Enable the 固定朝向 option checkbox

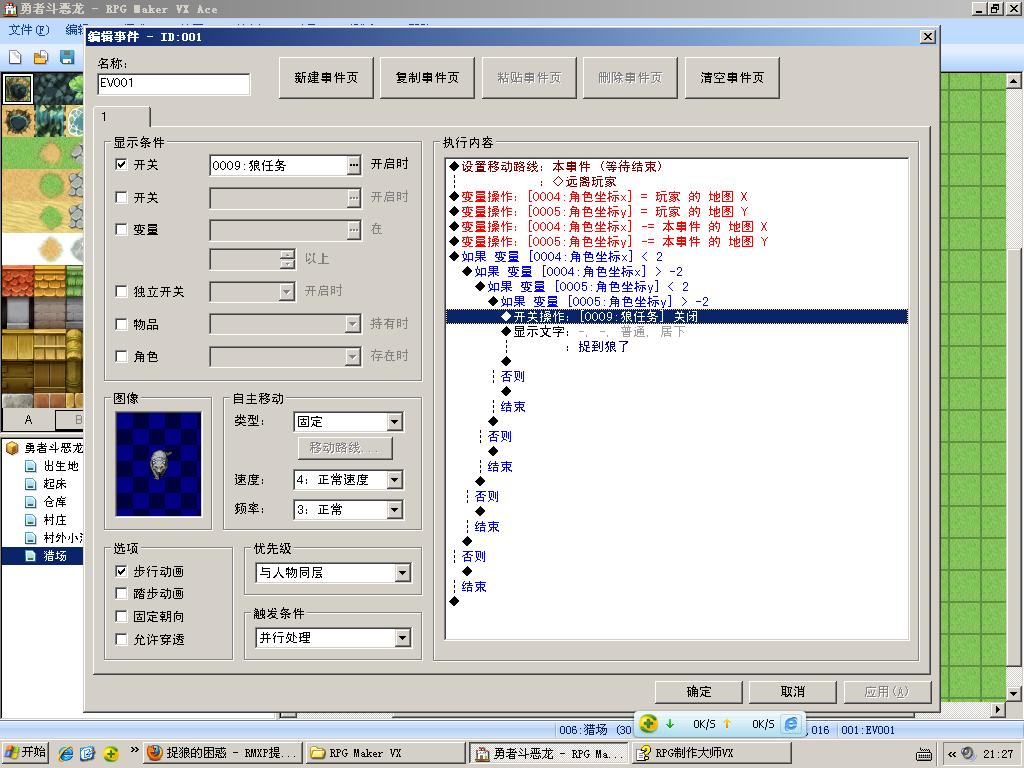121,616
